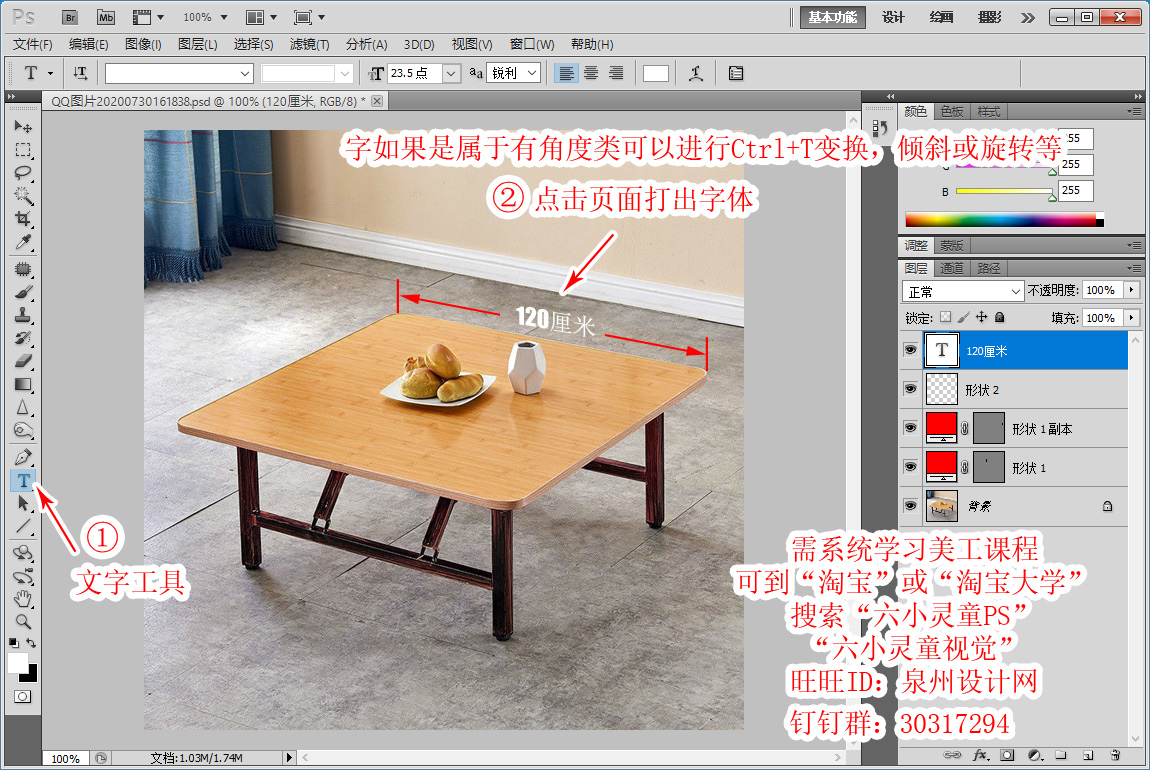Select the Spot Healing Brush tool
Screen dimensions: 1150x770
[x=23, y=269]
